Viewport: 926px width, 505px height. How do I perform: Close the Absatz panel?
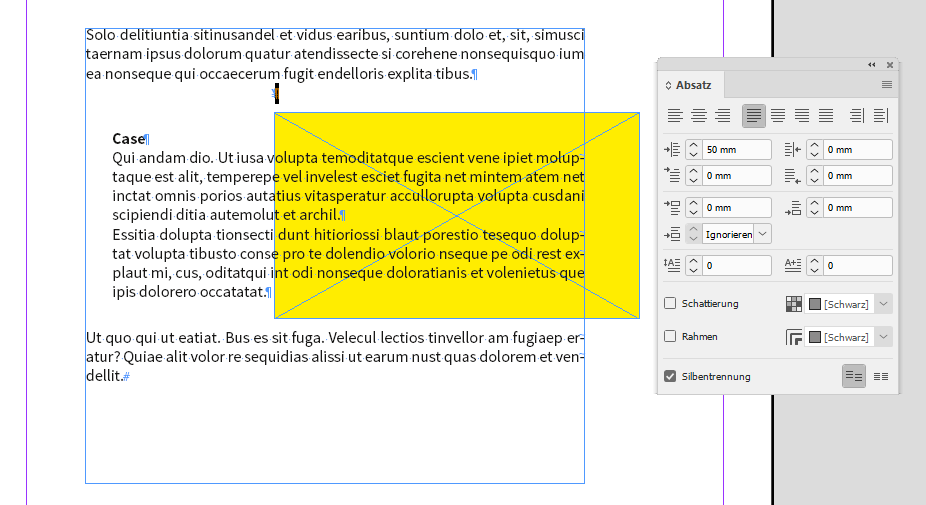(x=889, y=65)
